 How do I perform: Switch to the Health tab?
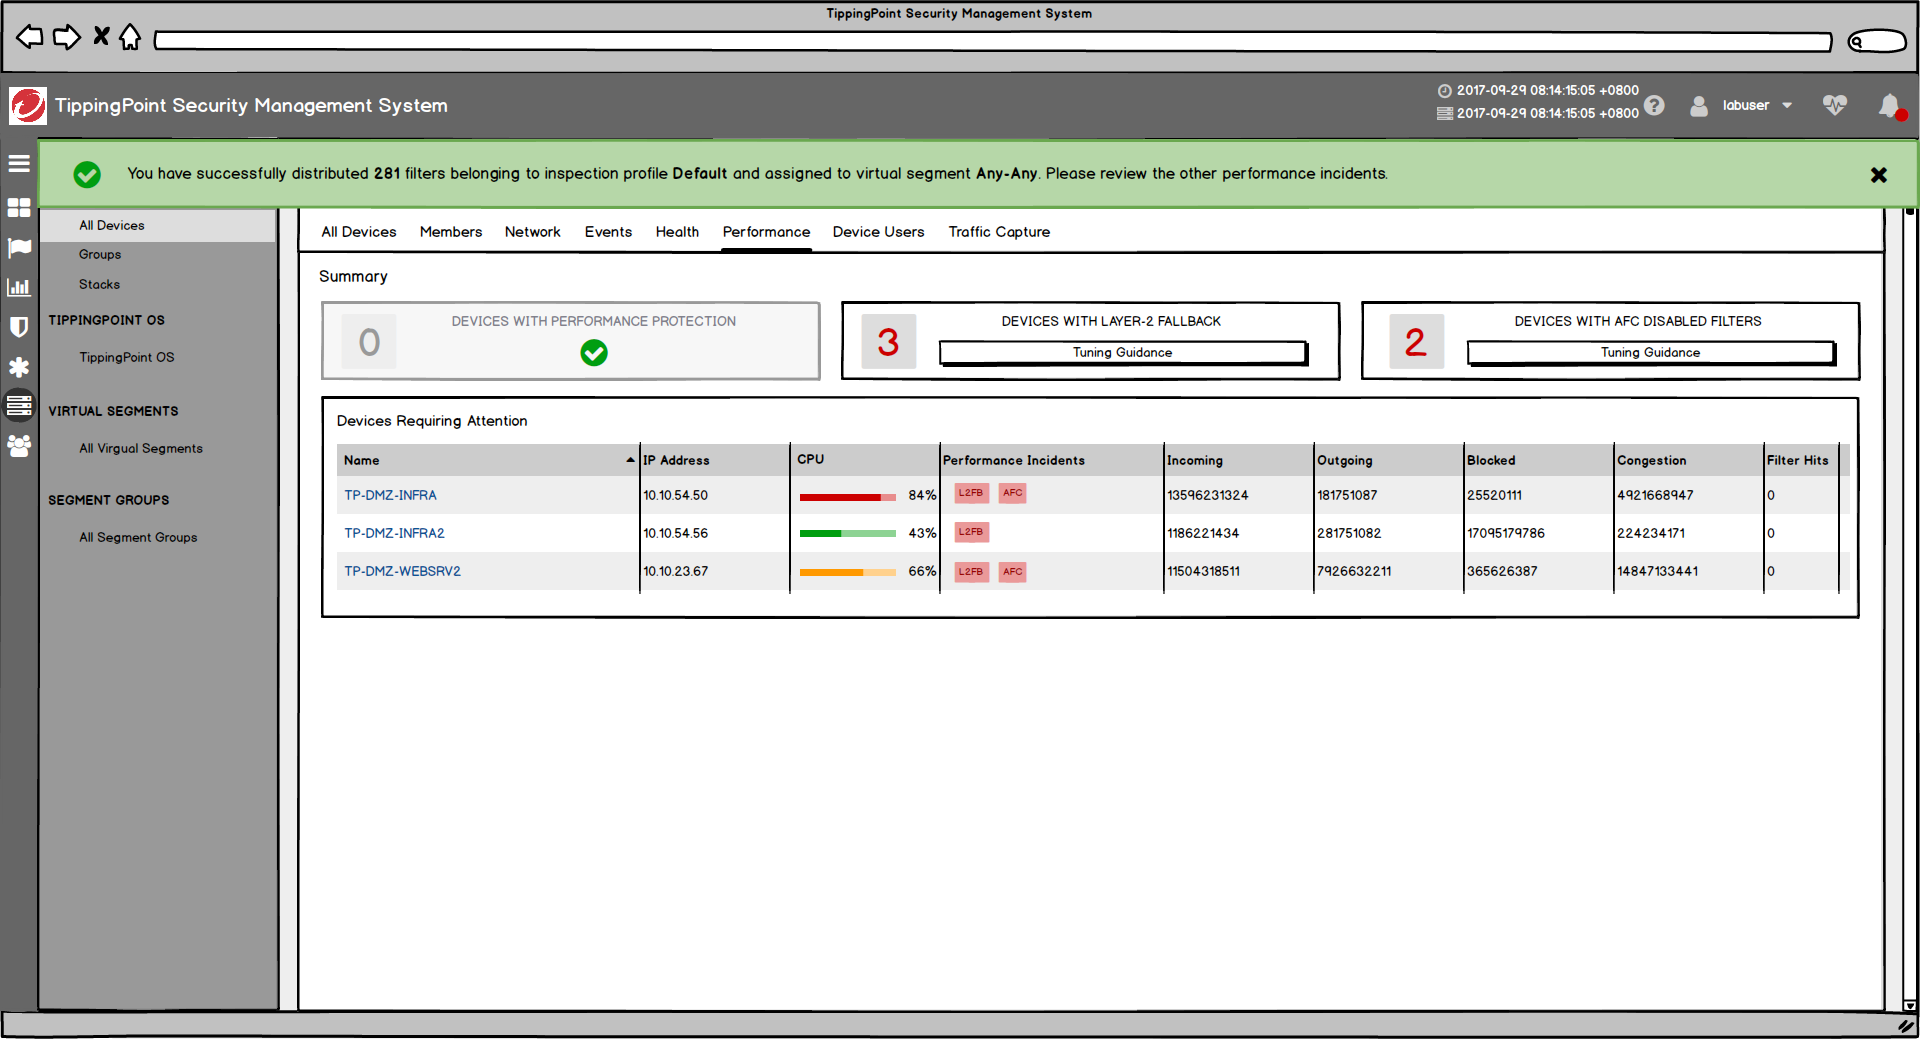pyautogui.click(x=677, y=232)
